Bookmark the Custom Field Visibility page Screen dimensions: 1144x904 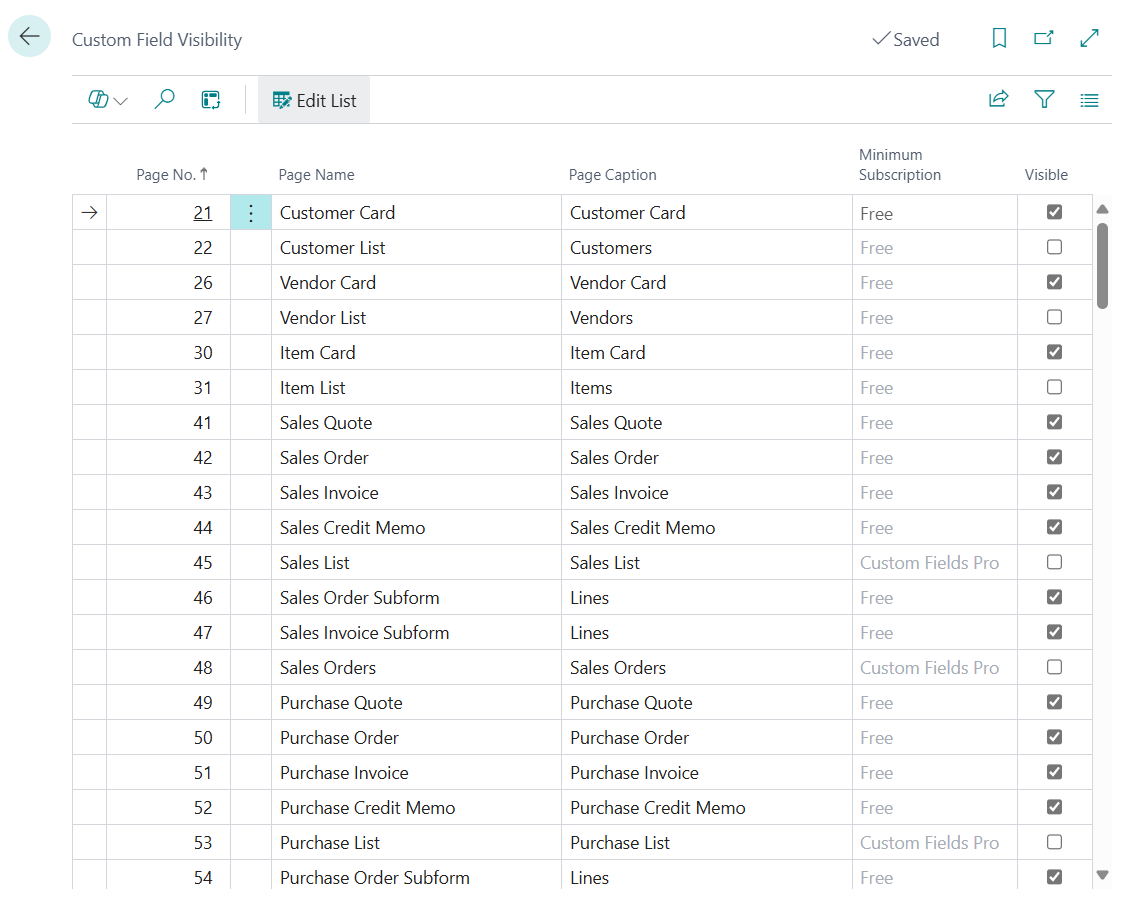point(999,37)
